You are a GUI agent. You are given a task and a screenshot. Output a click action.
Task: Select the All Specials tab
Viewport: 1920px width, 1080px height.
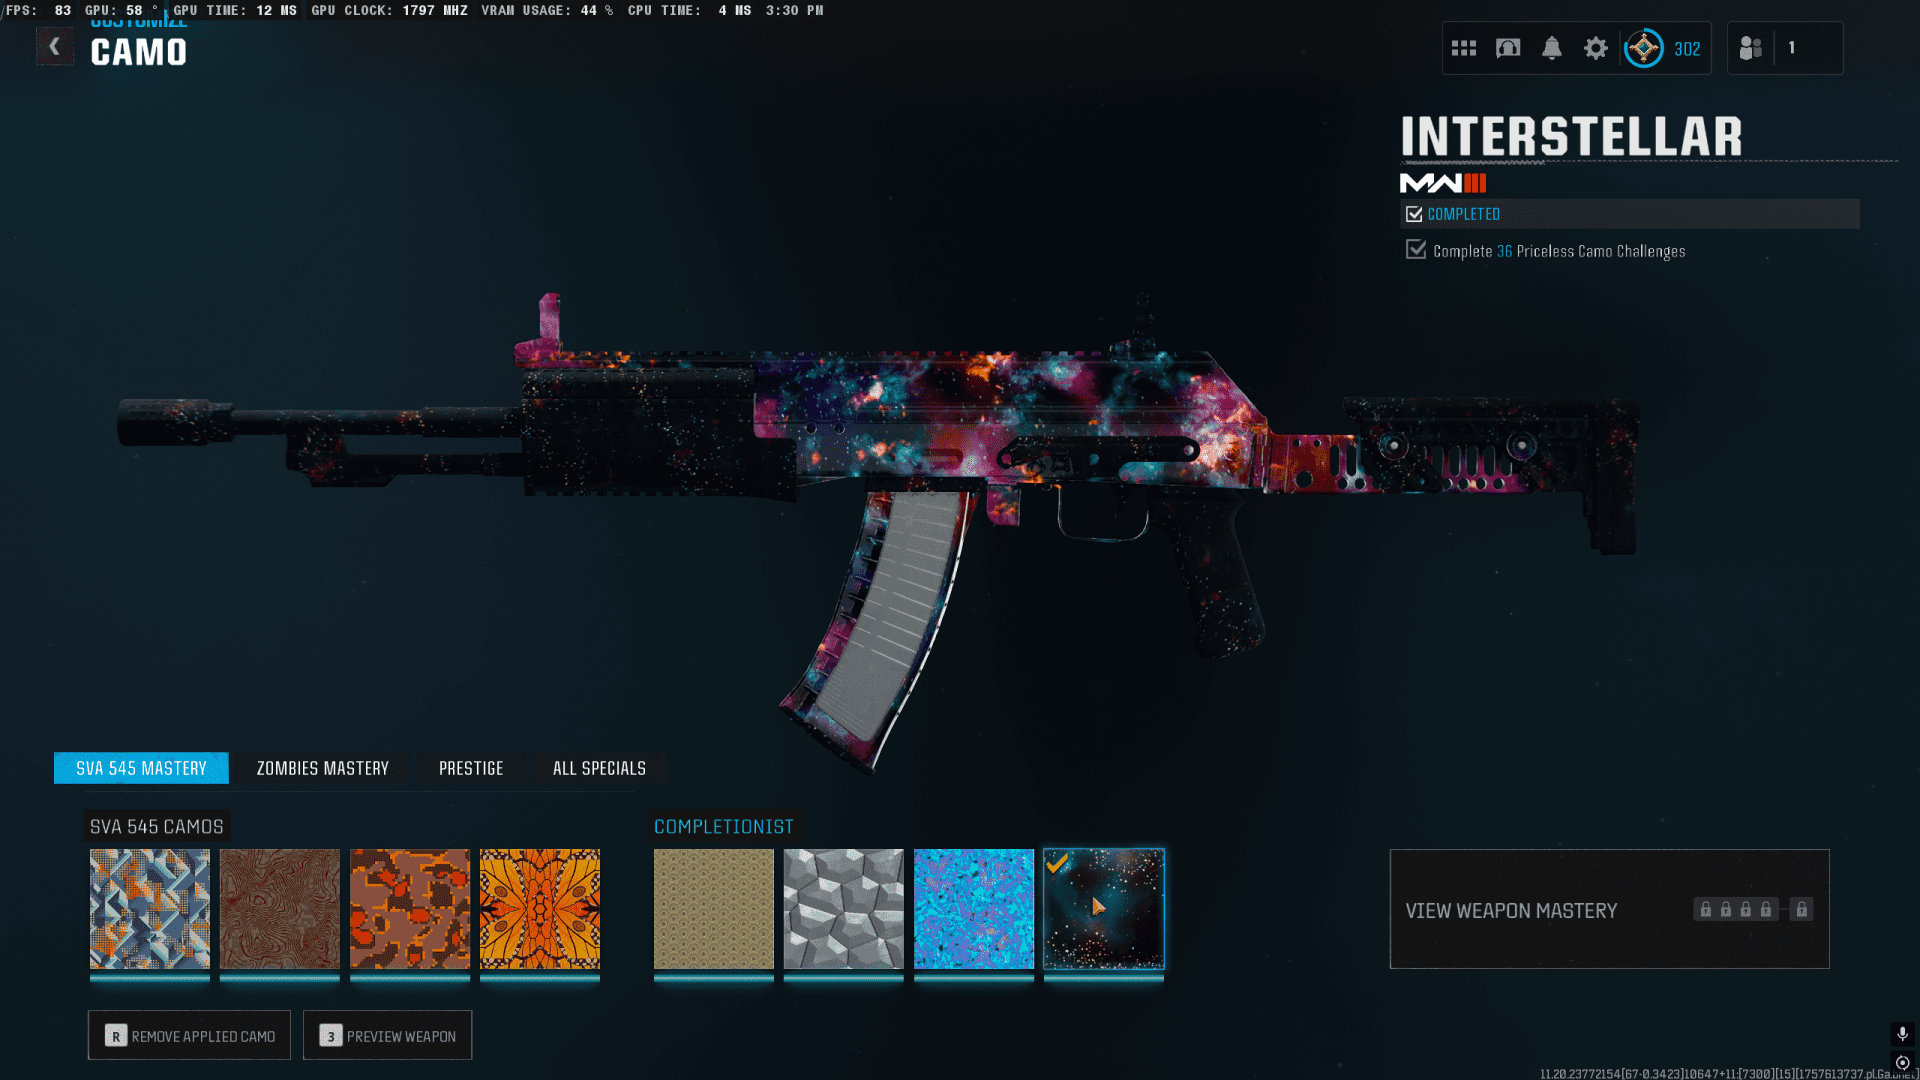pos(599,768)
